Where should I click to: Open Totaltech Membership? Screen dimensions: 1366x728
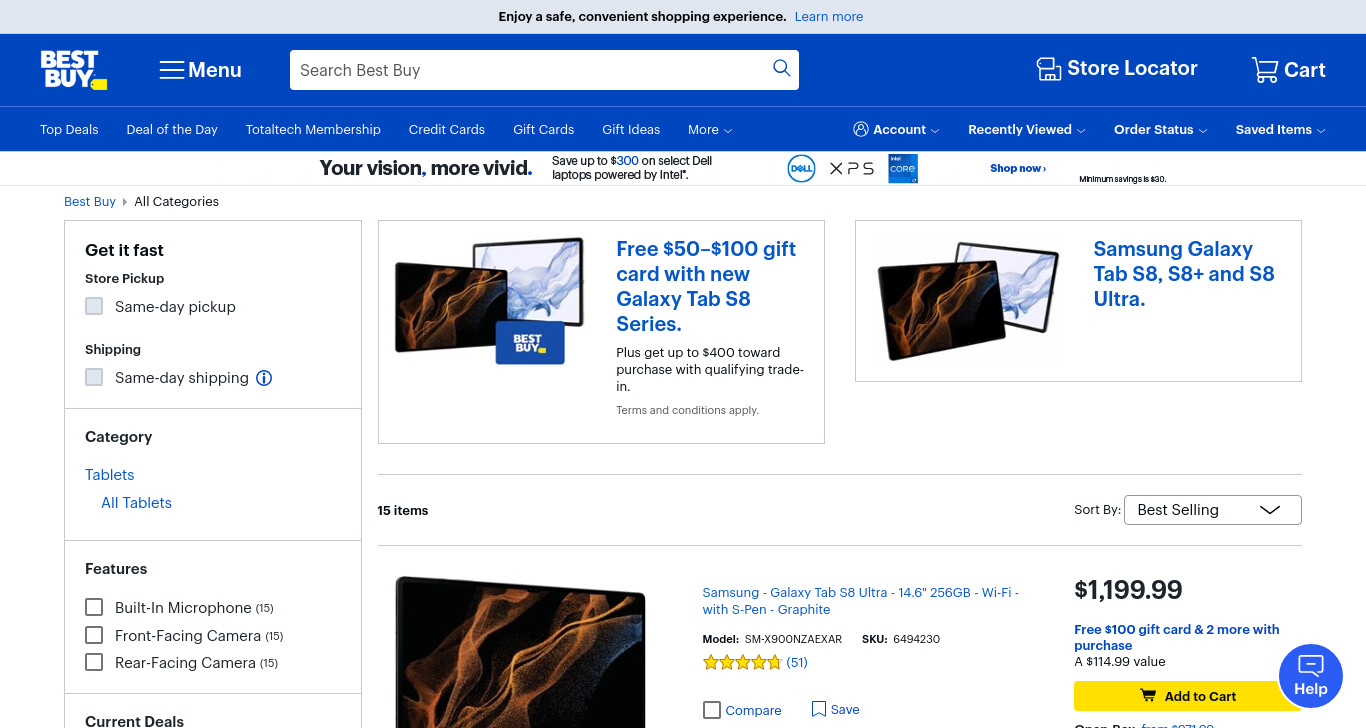click(x=313, y=130)
